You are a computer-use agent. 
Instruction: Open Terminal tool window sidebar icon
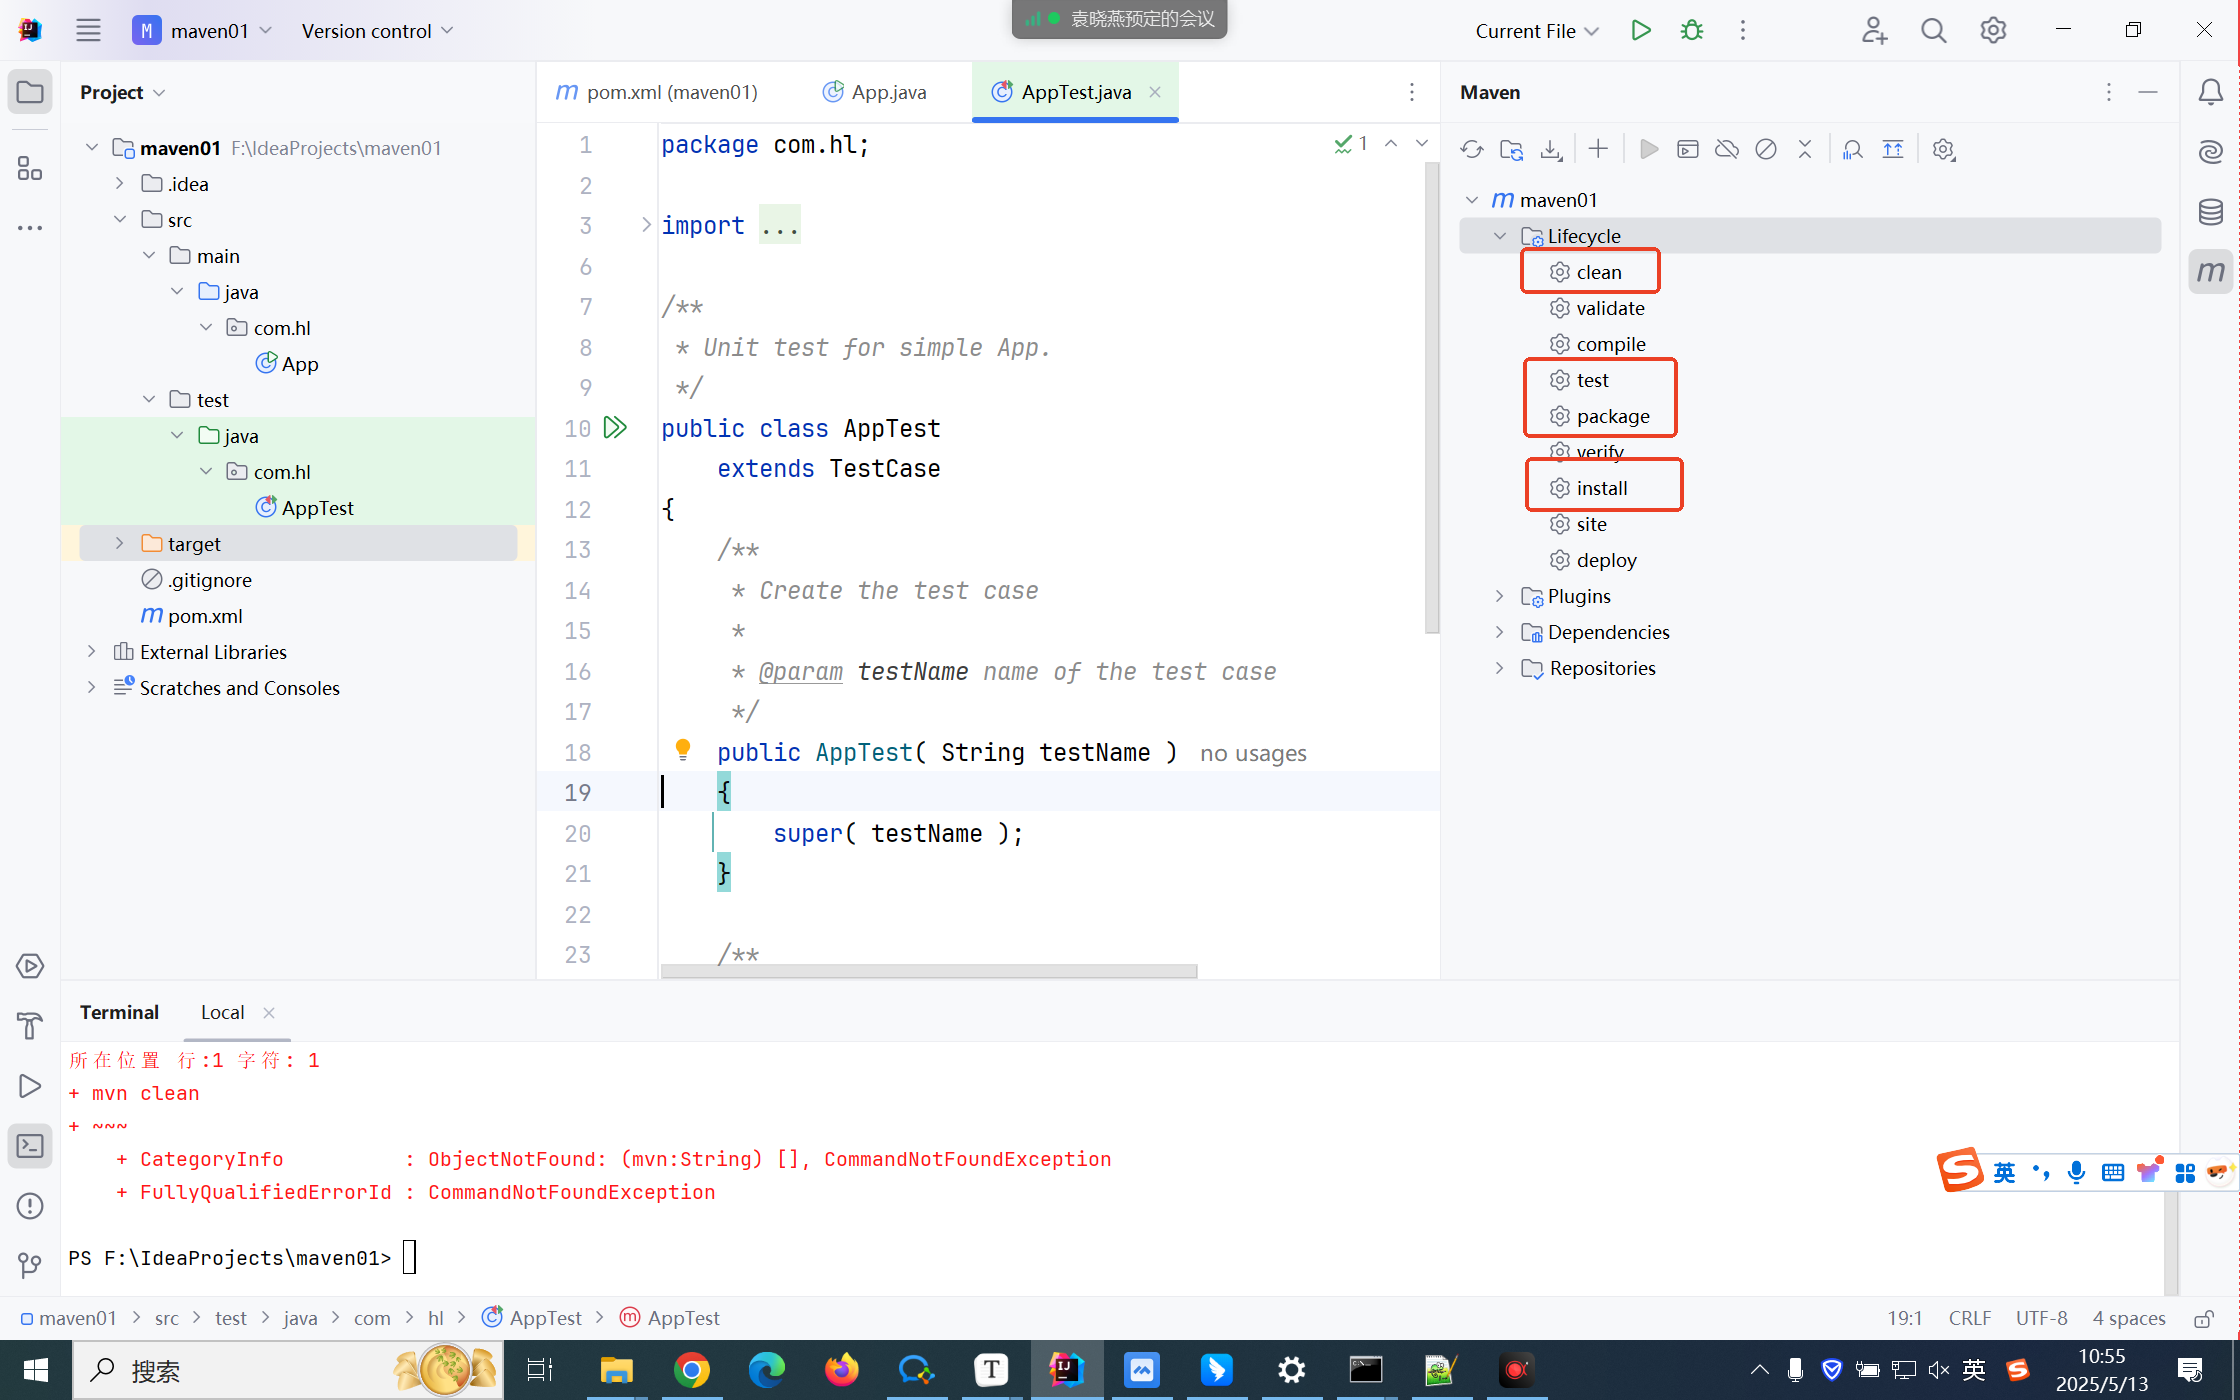click(x=30, y=1146)
